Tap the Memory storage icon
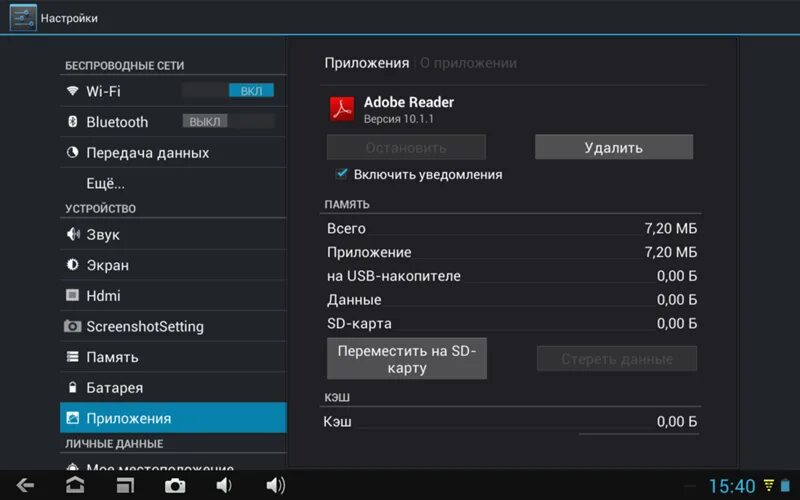Viewport: 800px width, 500px height. pos(72,357)
